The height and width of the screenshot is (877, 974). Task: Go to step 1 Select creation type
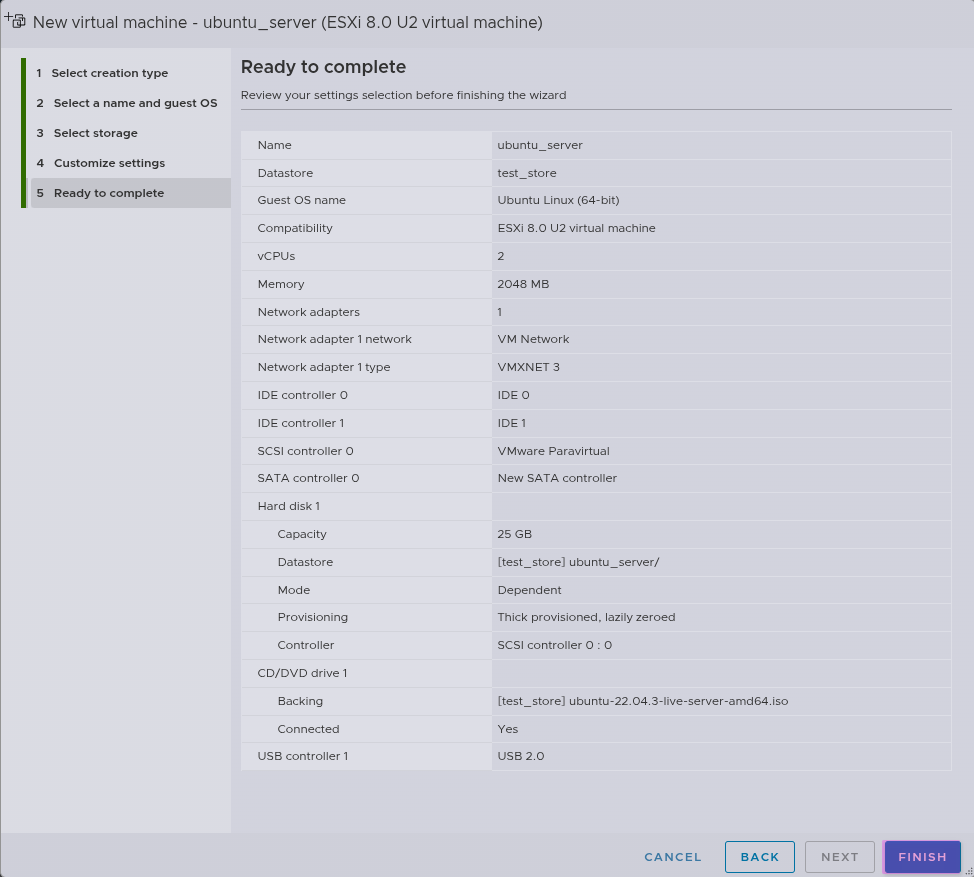coord(109,73)
